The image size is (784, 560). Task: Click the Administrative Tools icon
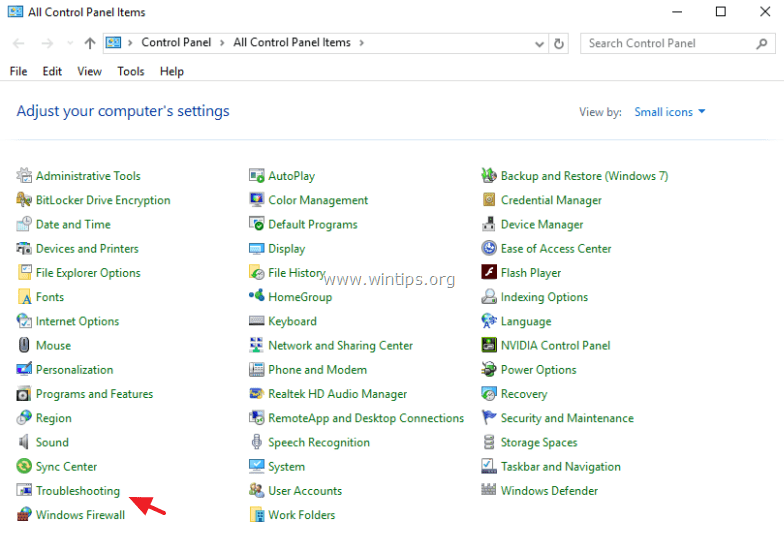point(24,176)
